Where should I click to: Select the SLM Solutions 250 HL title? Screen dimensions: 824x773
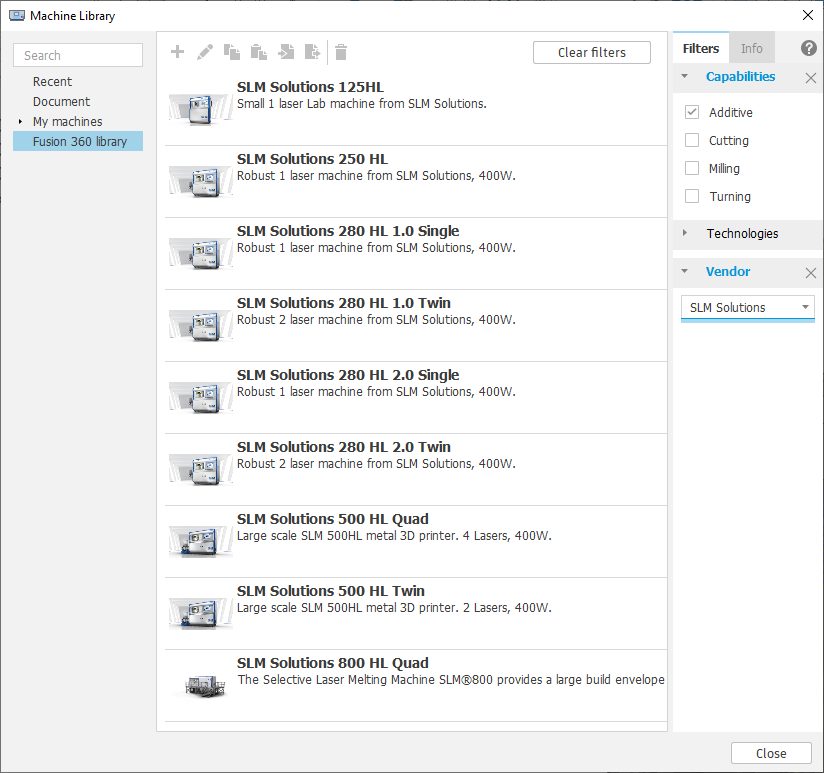[x=312, y=159]
